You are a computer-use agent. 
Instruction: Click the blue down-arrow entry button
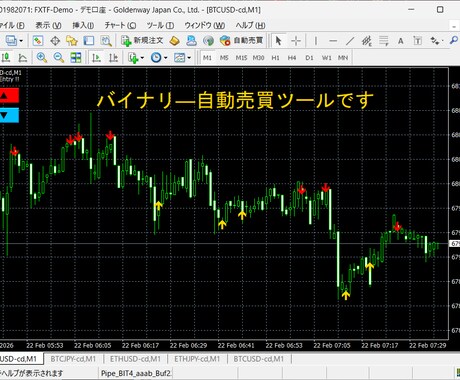pyautogui.click(x=9, y=115)
